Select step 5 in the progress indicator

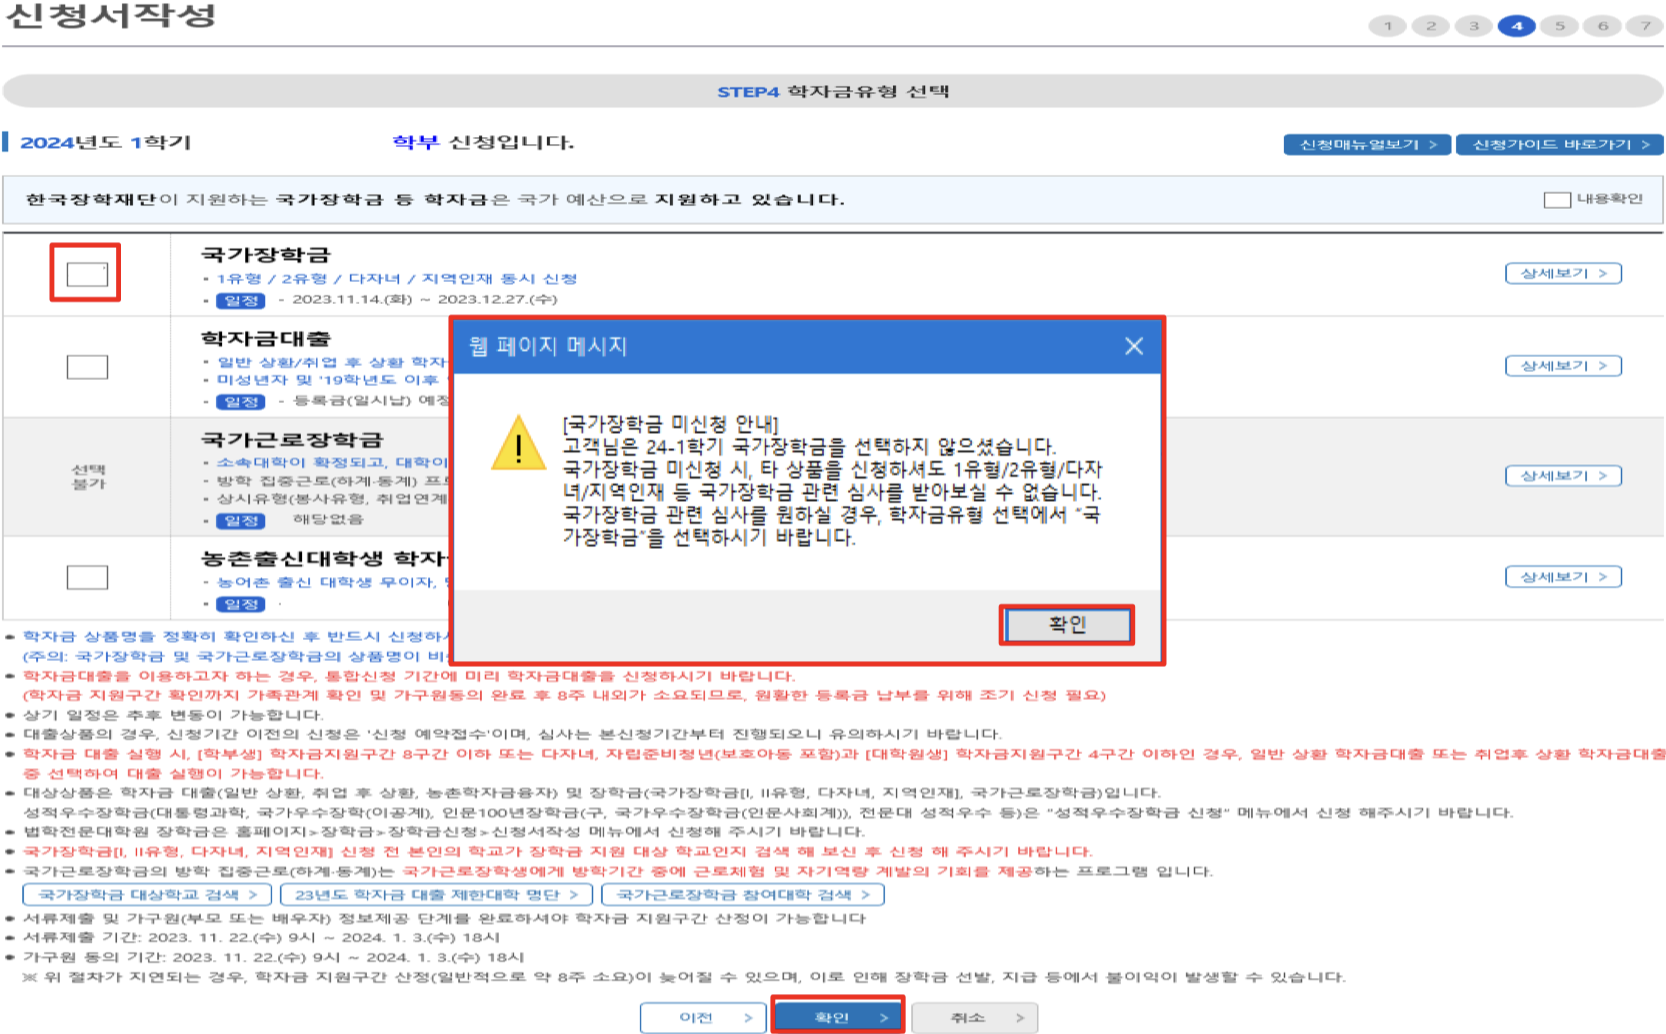click(x=1560, y=27)
